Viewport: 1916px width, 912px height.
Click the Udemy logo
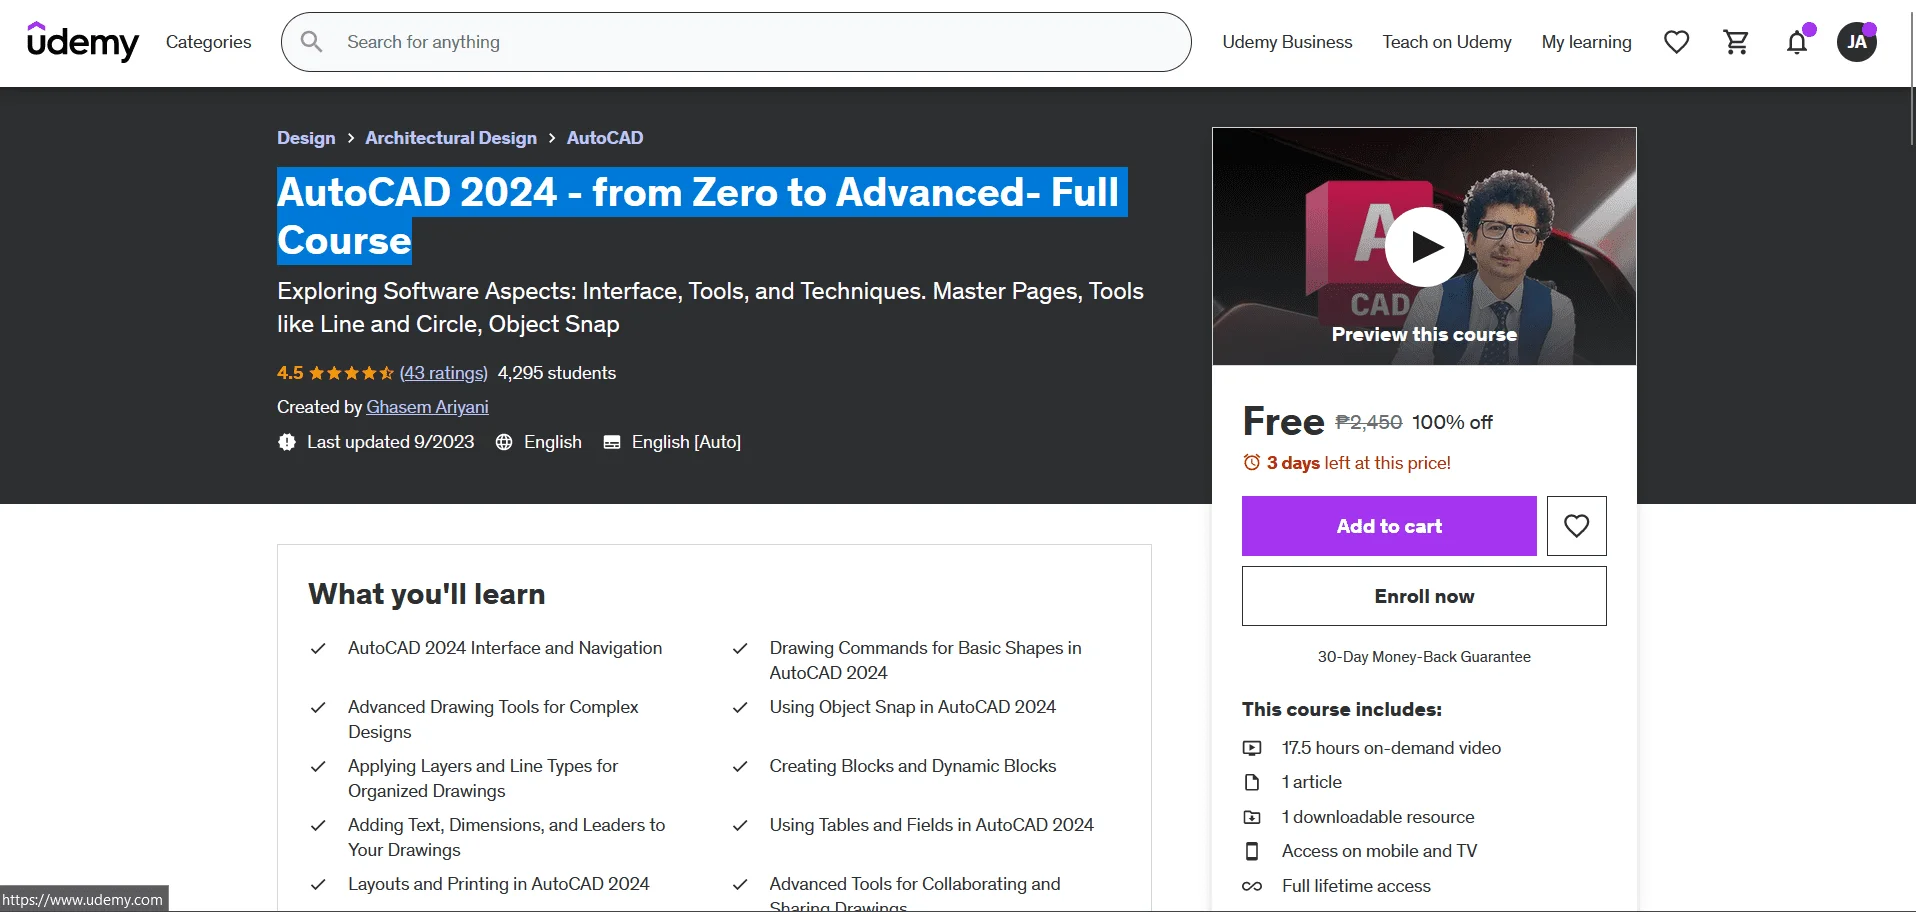point(83,42)
